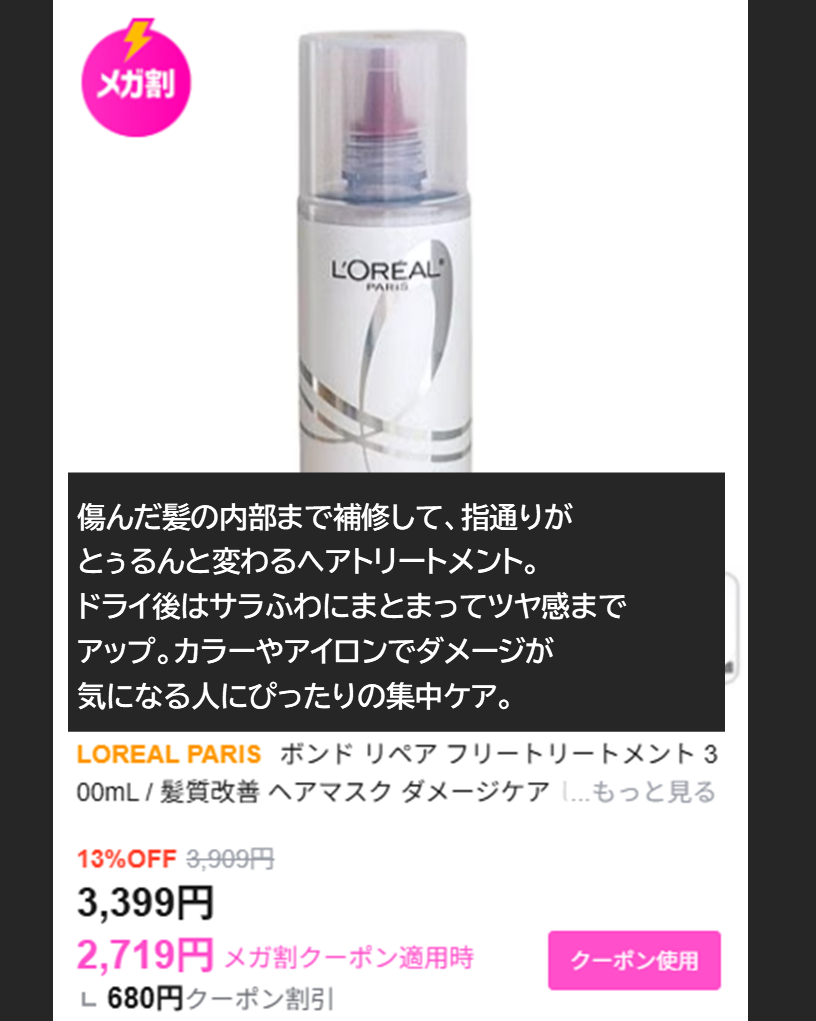816x1021 pixels.
Task: Click the dark description overlay about hair treatment
Action: (396, 602)
